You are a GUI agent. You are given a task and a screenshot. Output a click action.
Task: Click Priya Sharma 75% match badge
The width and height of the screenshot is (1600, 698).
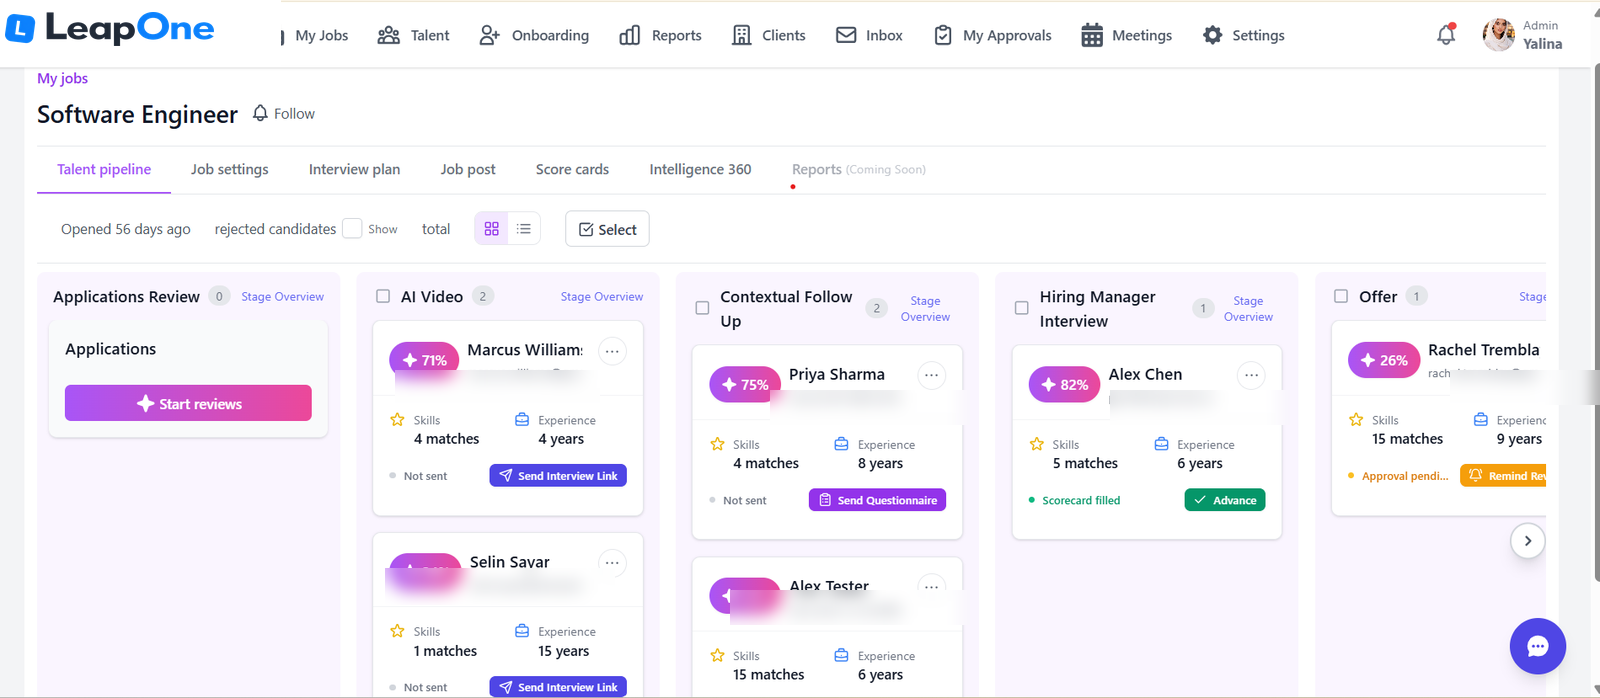click(744, 384)
